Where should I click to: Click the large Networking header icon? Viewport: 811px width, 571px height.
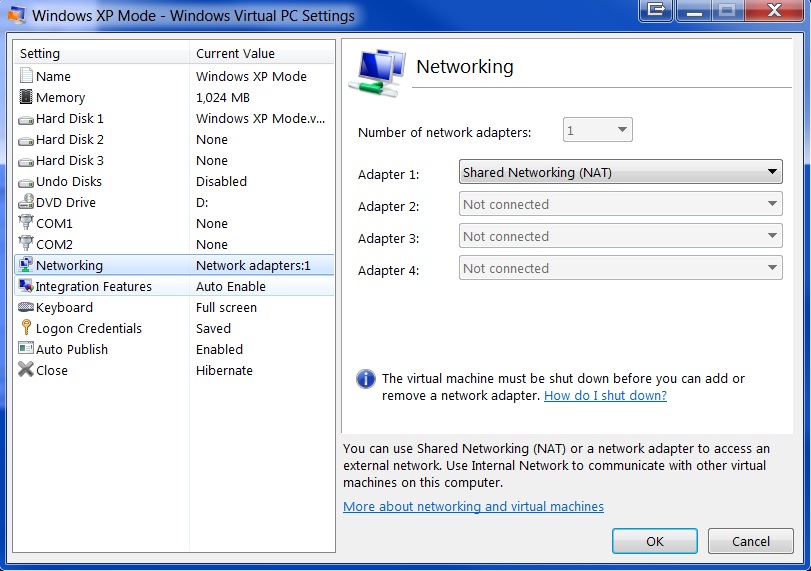coord(377,72)
